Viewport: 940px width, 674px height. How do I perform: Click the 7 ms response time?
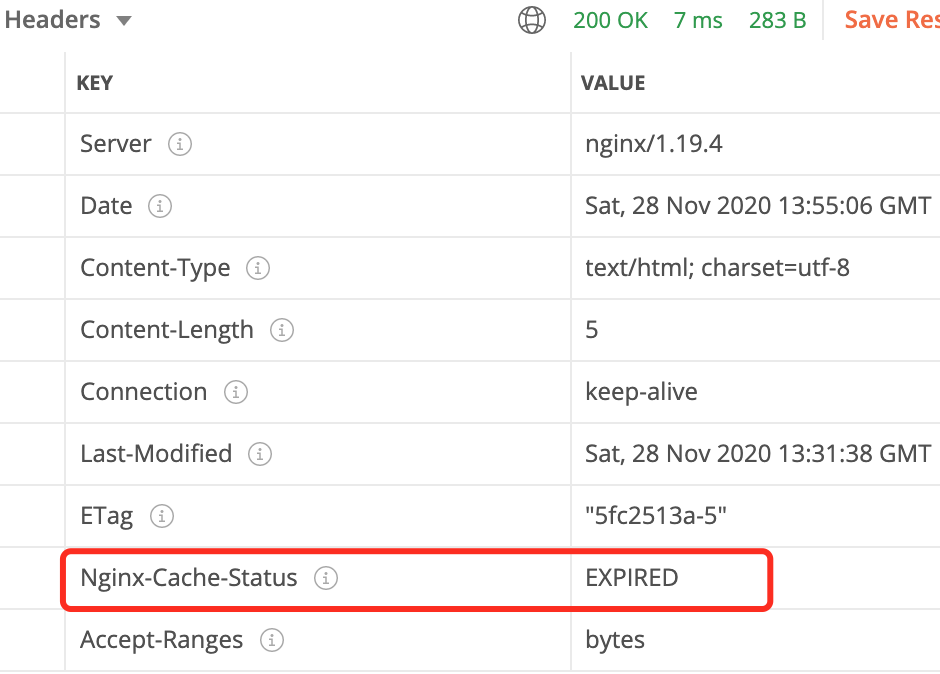click(698, 20)
